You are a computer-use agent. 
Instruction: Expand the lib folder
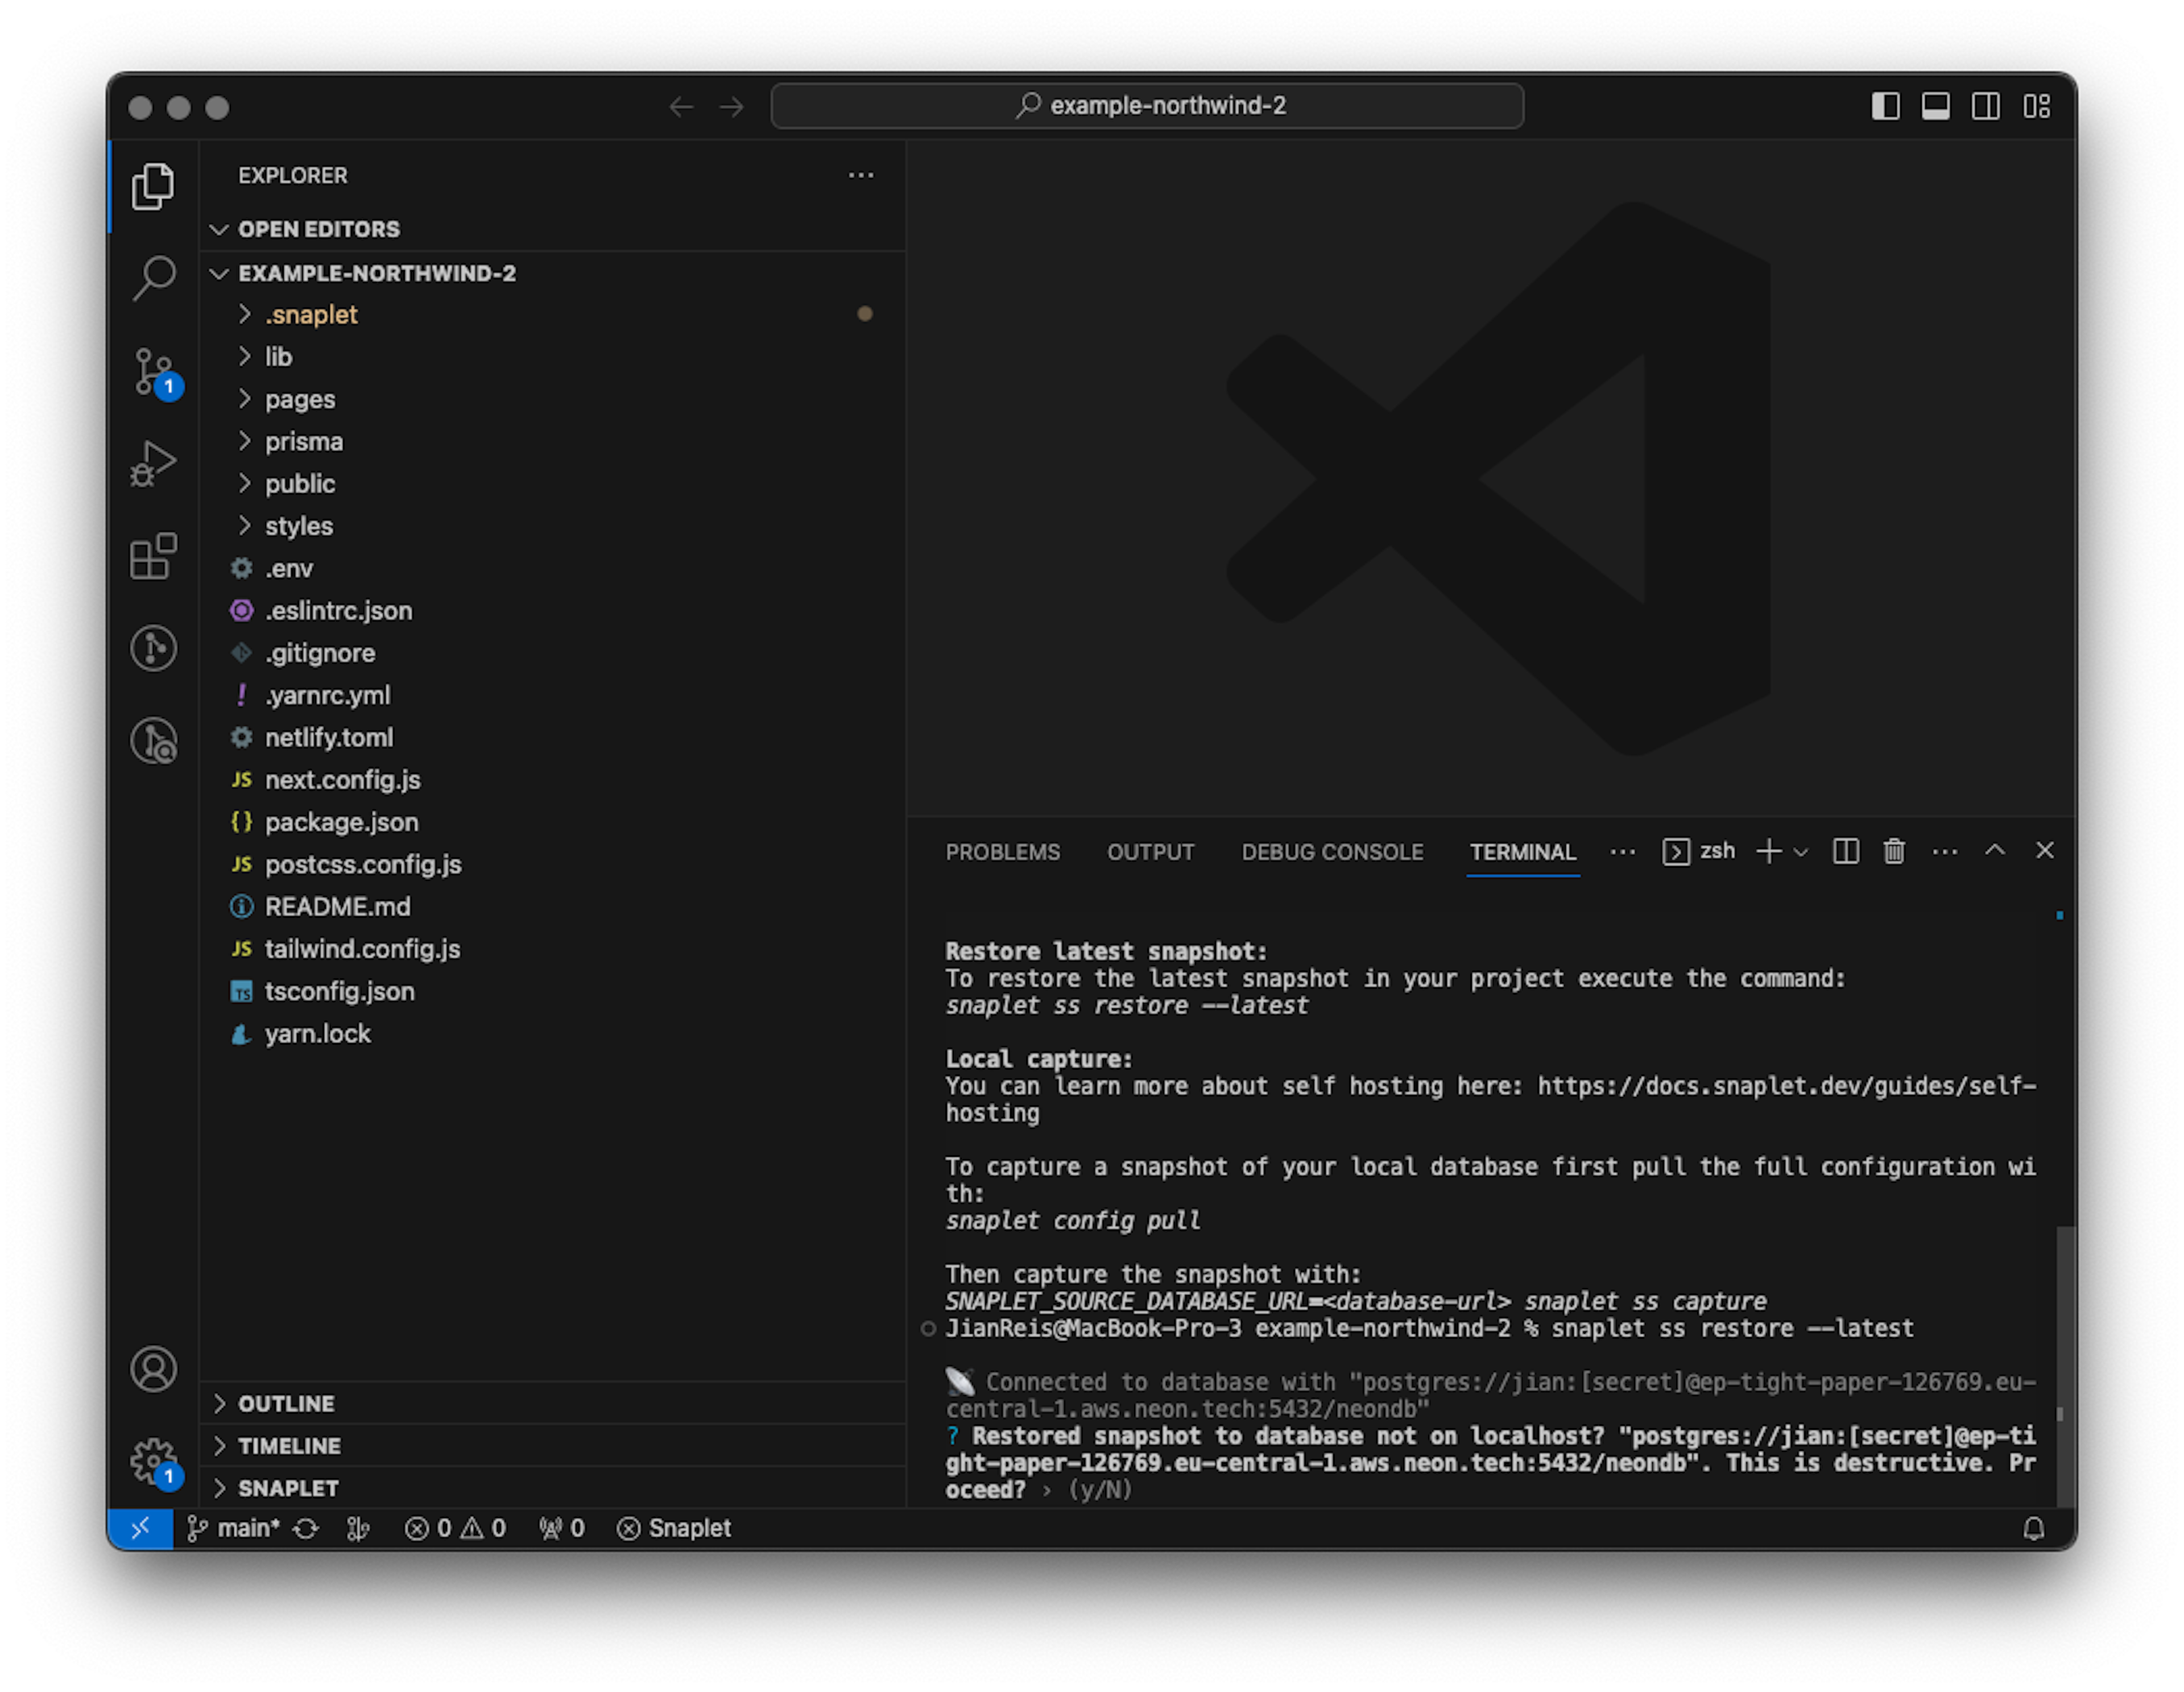pyautogui.click(x=554, y=357)
